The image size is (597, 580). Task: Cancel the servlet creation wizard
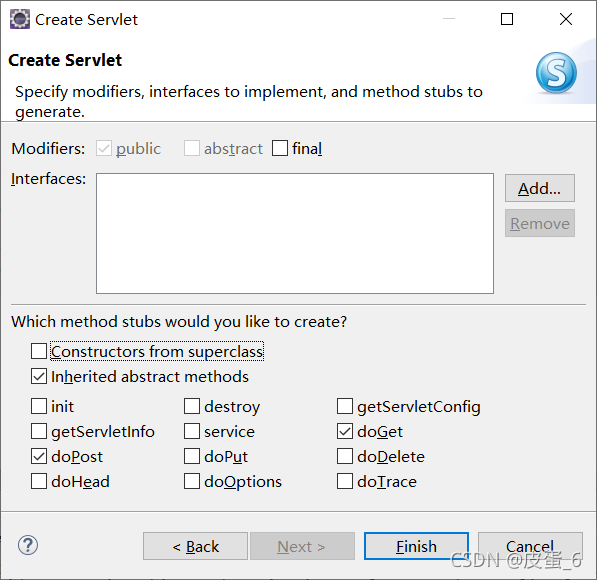pos(530,546)
